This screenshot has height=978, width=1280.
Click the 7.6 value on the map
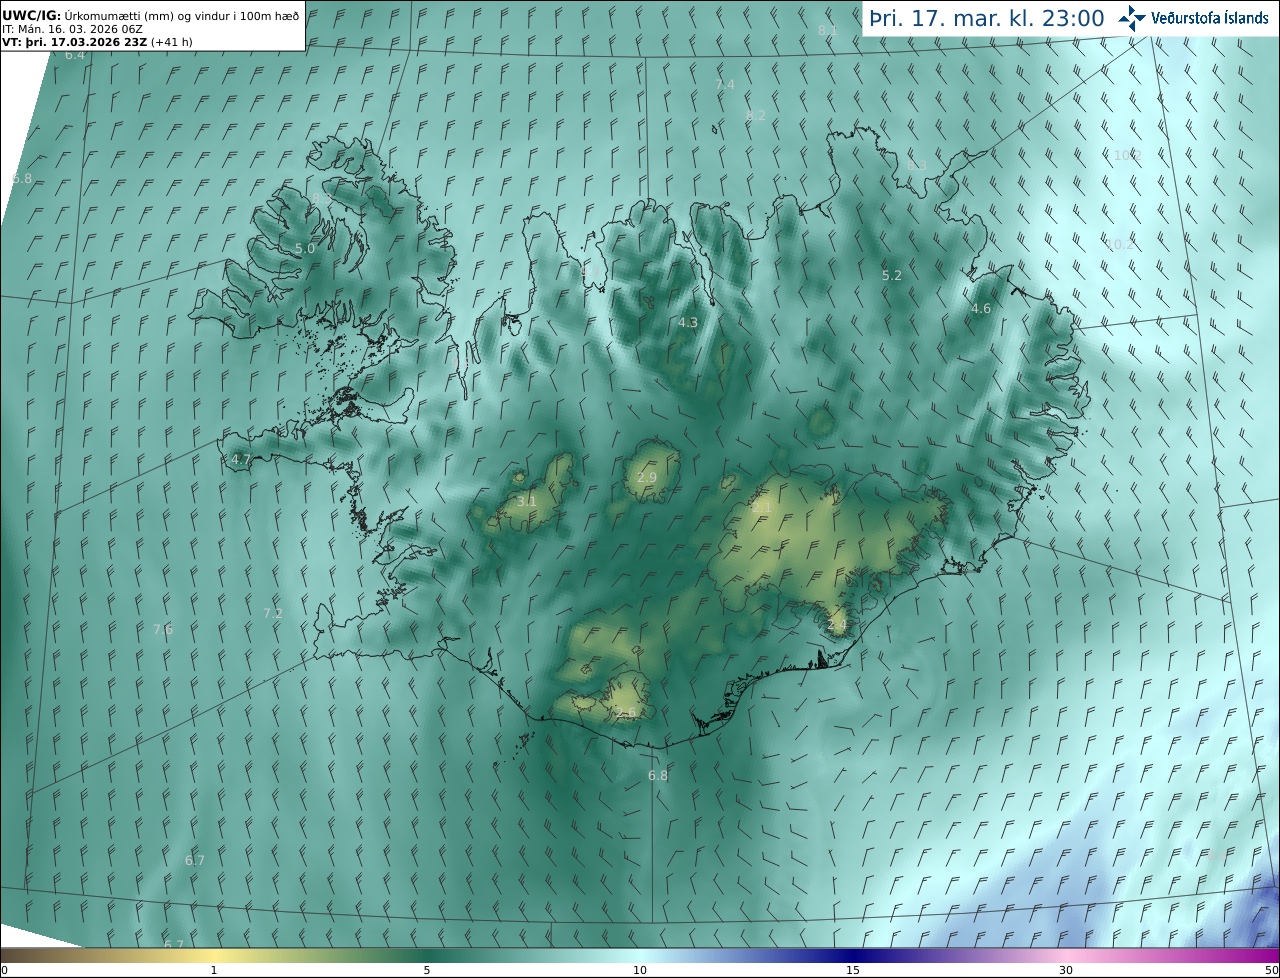163,629
